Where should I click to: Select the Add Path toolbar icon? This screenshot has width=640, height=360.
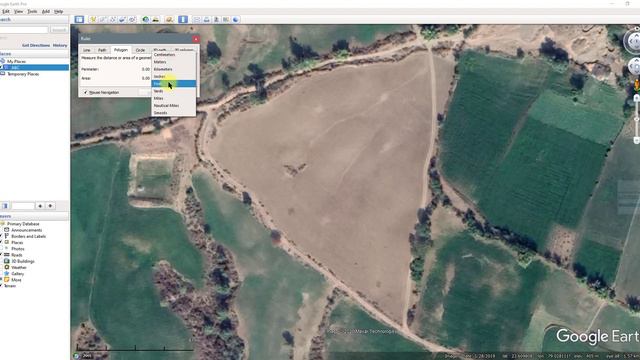click(113, 20)
